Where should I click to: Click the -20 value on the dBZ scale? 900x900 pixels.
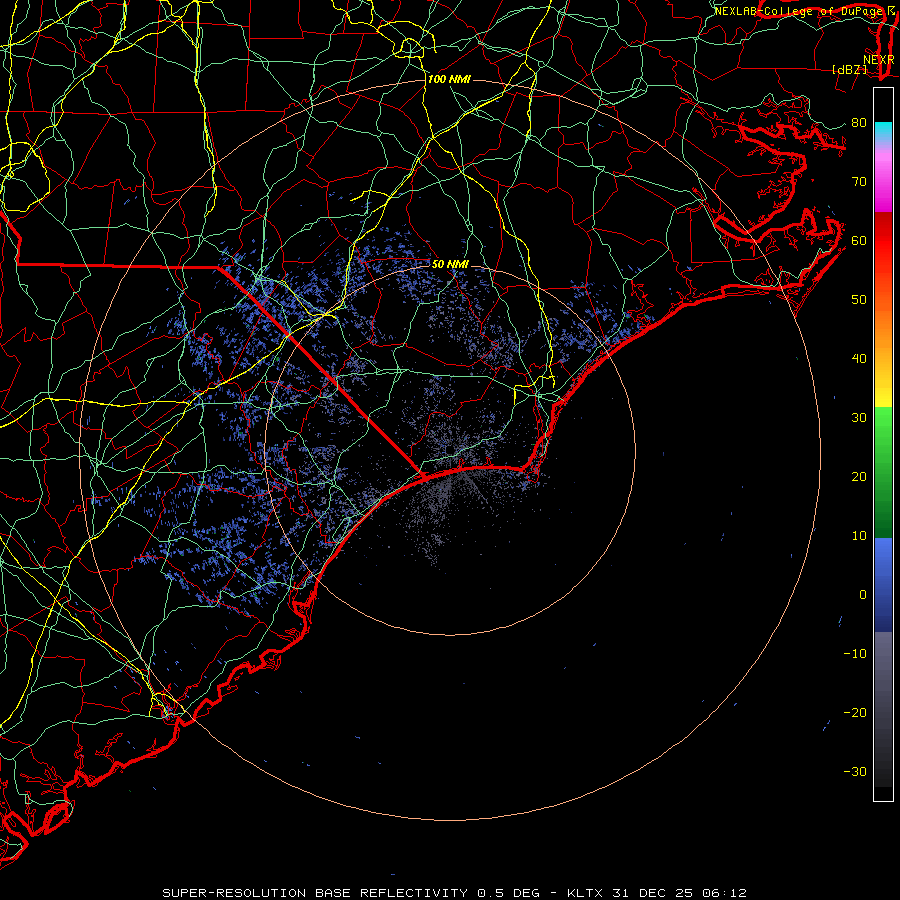(x=855, y=712)
